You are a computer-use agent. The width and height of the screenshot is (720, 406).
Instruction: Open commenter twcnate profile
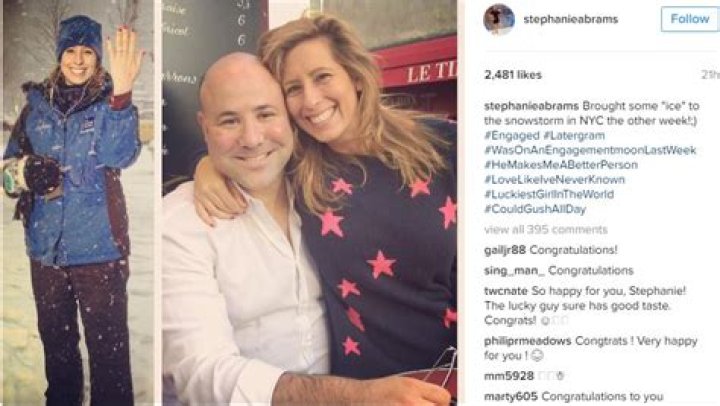(x=506, y=291)
